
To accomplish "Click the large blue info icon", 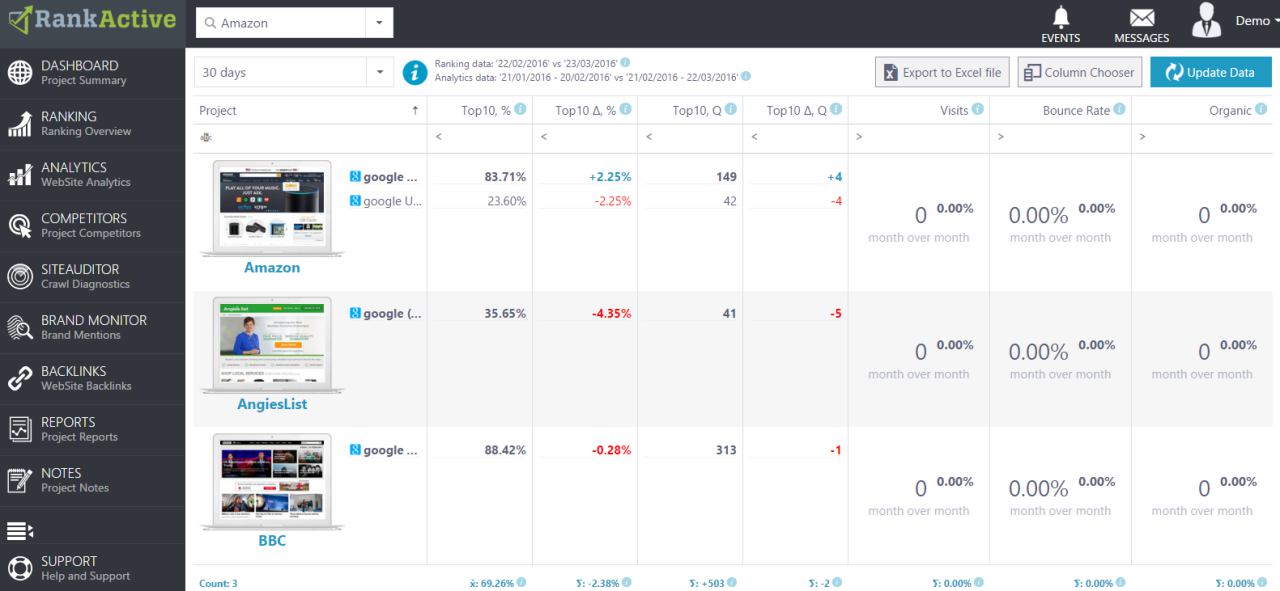I will coord(414,72).
